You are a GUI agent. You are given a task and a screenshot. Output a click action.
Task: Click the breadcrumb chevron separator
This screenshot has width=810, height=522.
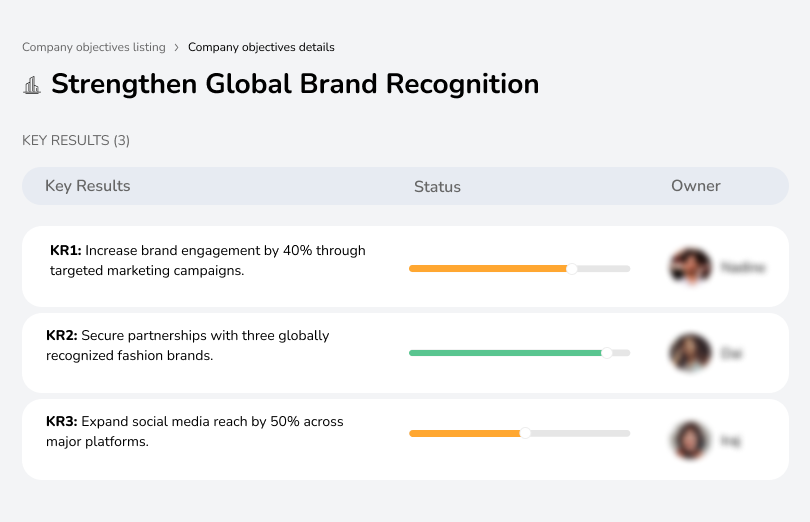point(176,47)
